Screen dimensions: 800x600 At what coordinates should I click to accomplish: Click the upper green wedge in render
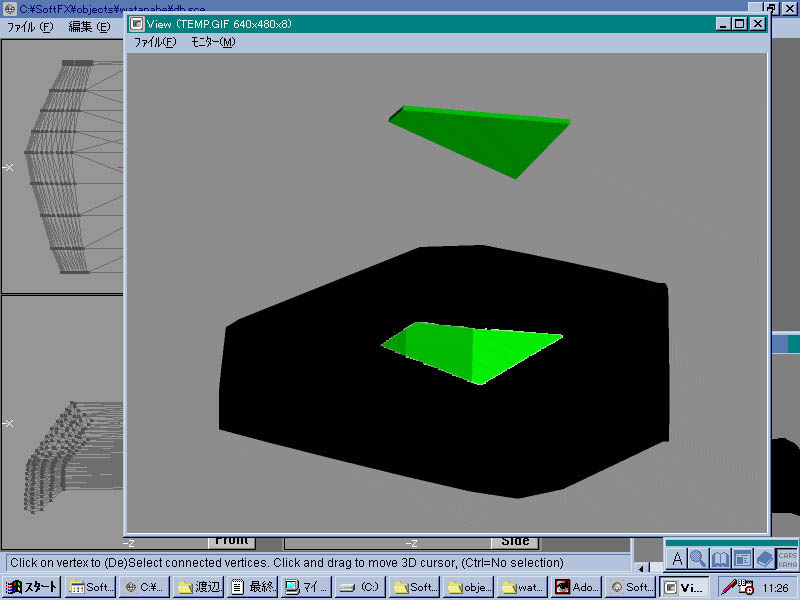tap(490, 135)
